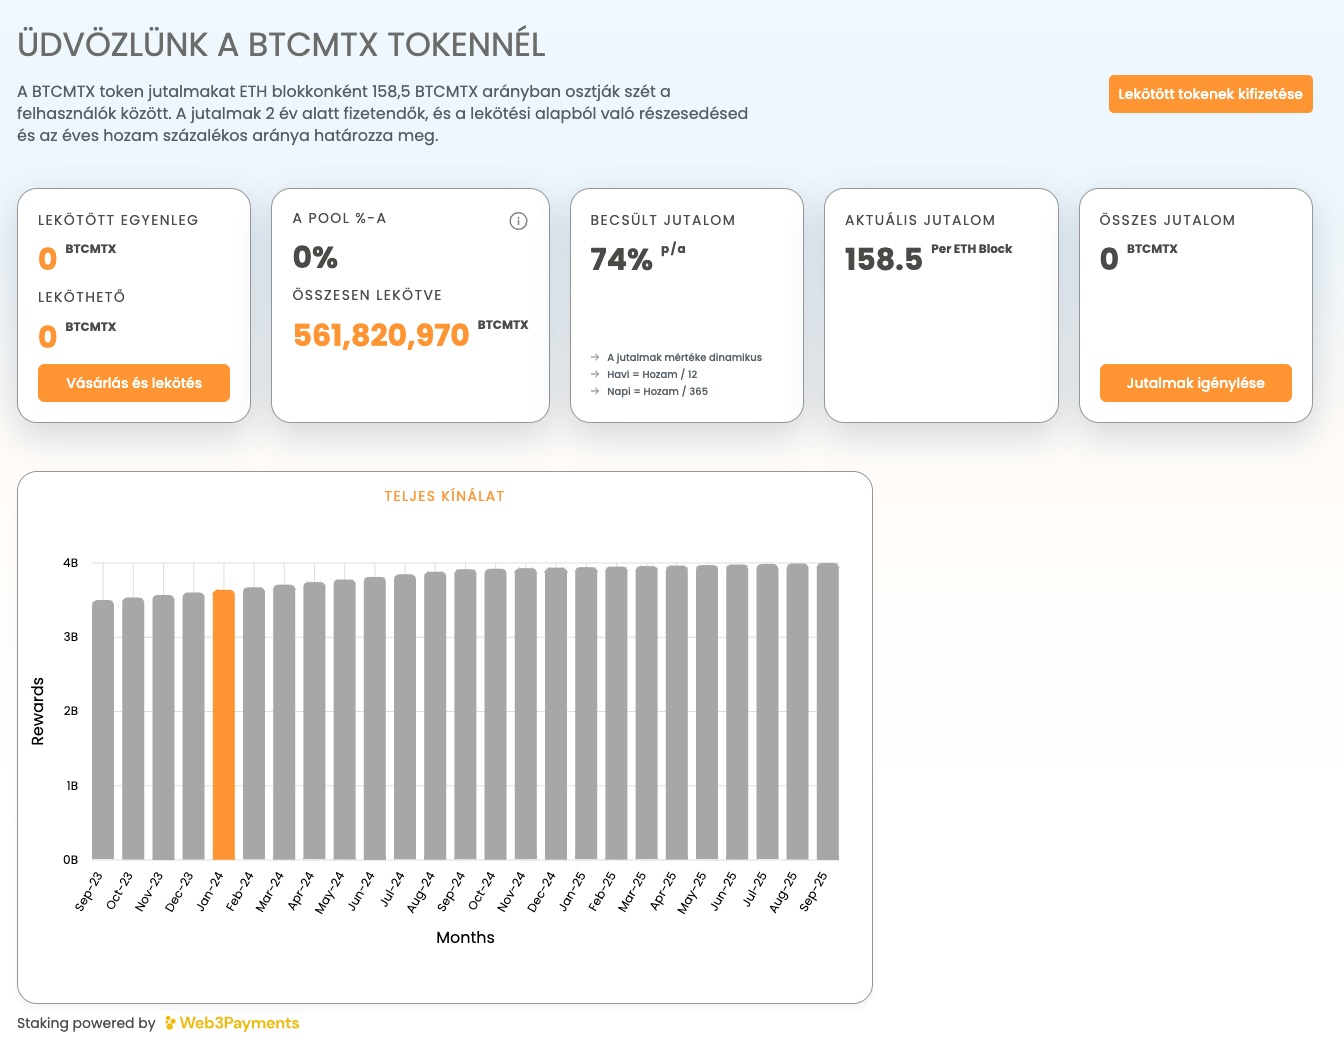Screen dimensions: 1344x1048
Task: Click the Aug-25 chart bar
Action: [798, 712]
